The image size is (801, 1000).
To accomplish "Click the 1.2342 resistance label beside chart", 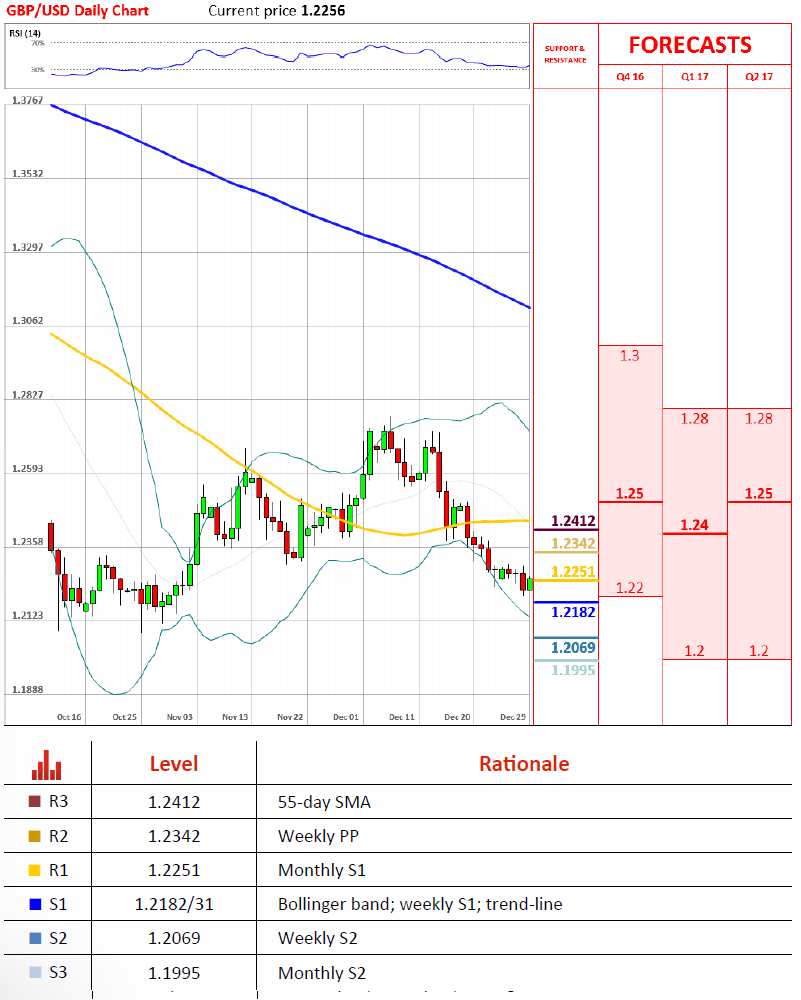I will [573, 543].
